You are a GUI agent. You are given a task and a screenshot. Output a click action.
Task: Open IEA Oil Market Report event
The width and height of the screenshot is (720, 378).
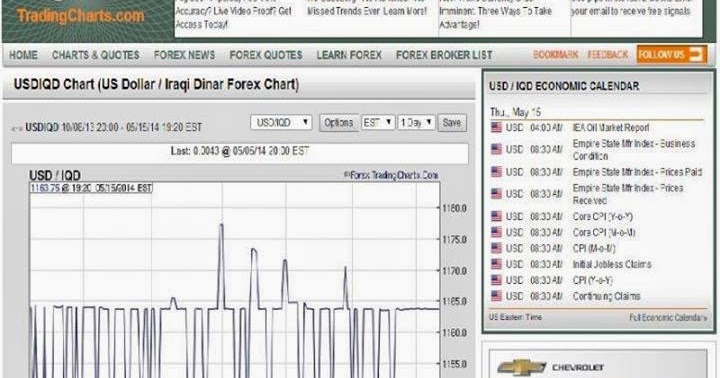pos(611,128)
